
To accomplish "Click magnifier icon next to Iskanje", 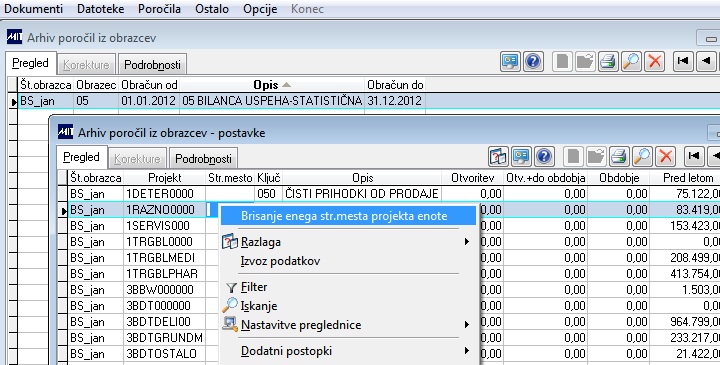I will [x=230, y=305].
